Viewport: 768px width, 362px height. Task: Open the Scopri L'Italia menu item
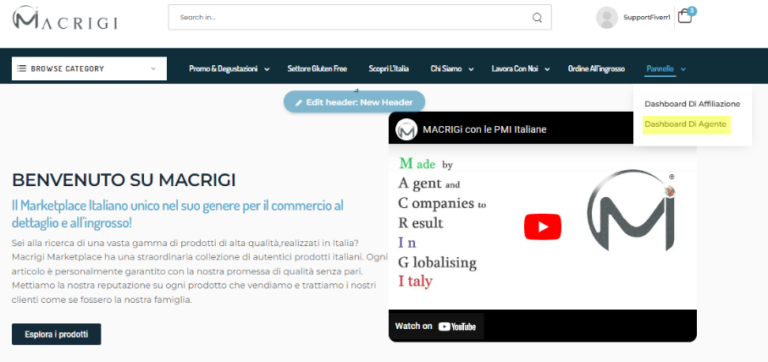[x=388, y=69]
